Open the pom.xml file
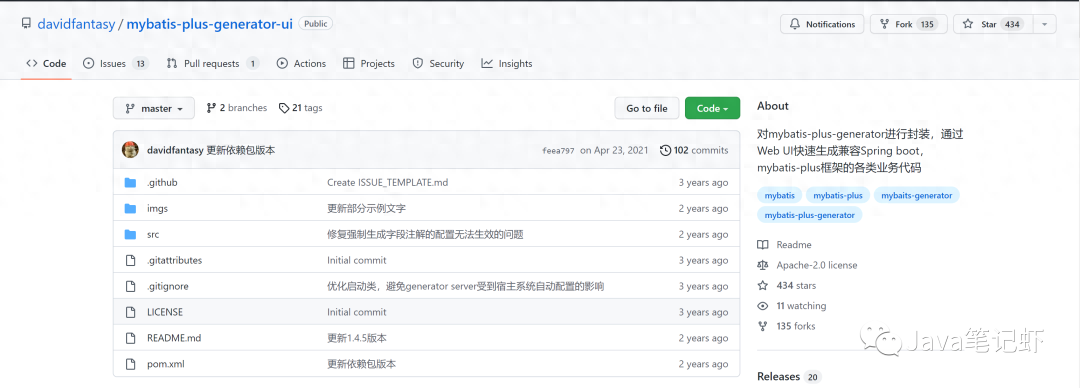Screen dimensions: 1080x388 point(165,364)
